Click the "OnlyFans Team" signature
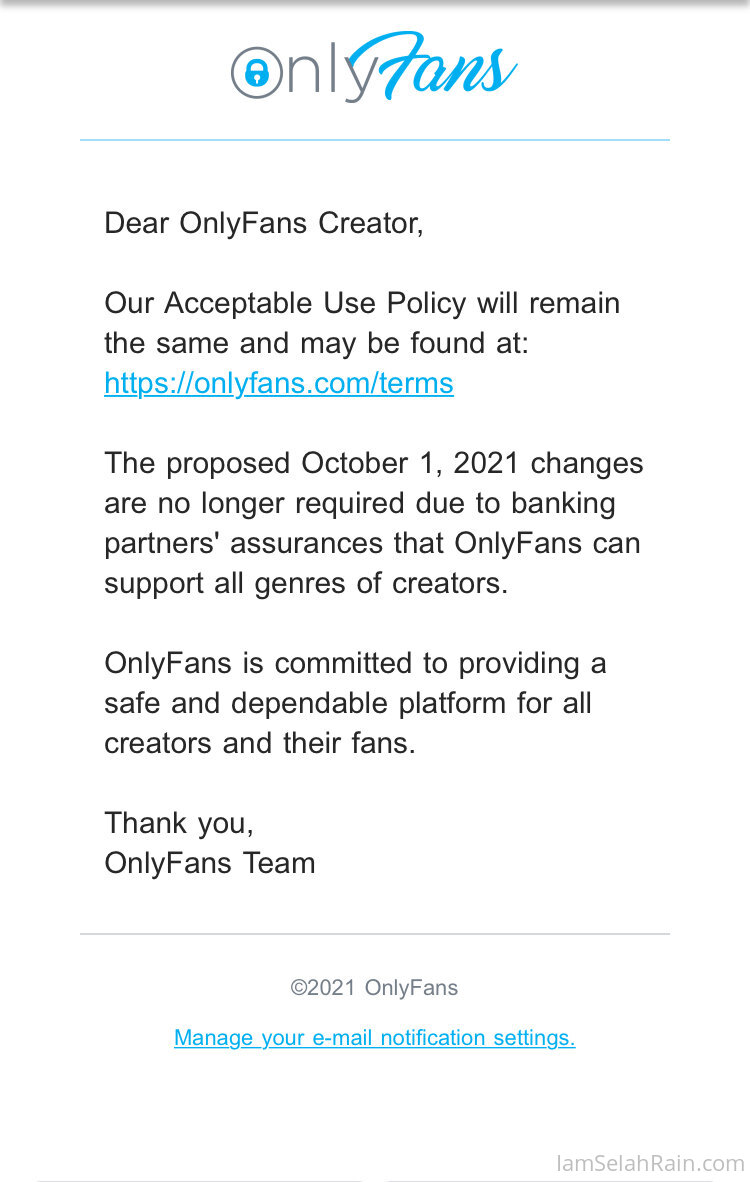The image size is (750, 1182). [210, 863]
